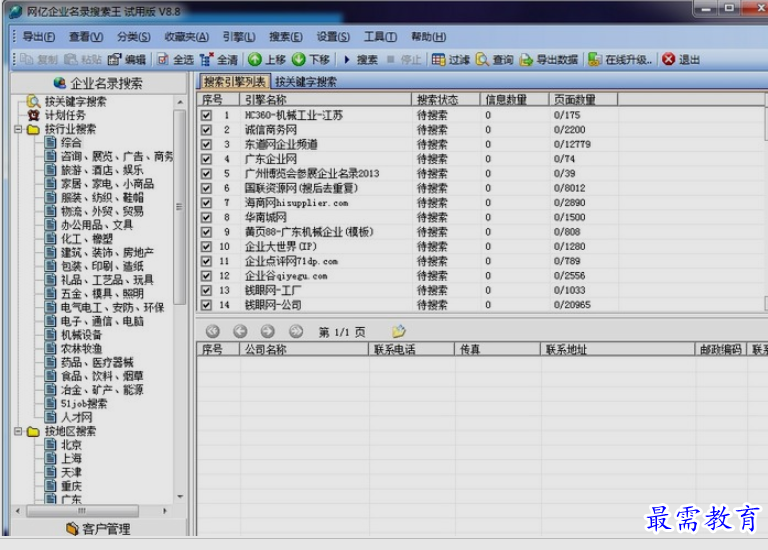
Task: Toggle checkbox for HC360-机械工业-江苏
Action: coord(206,115)
